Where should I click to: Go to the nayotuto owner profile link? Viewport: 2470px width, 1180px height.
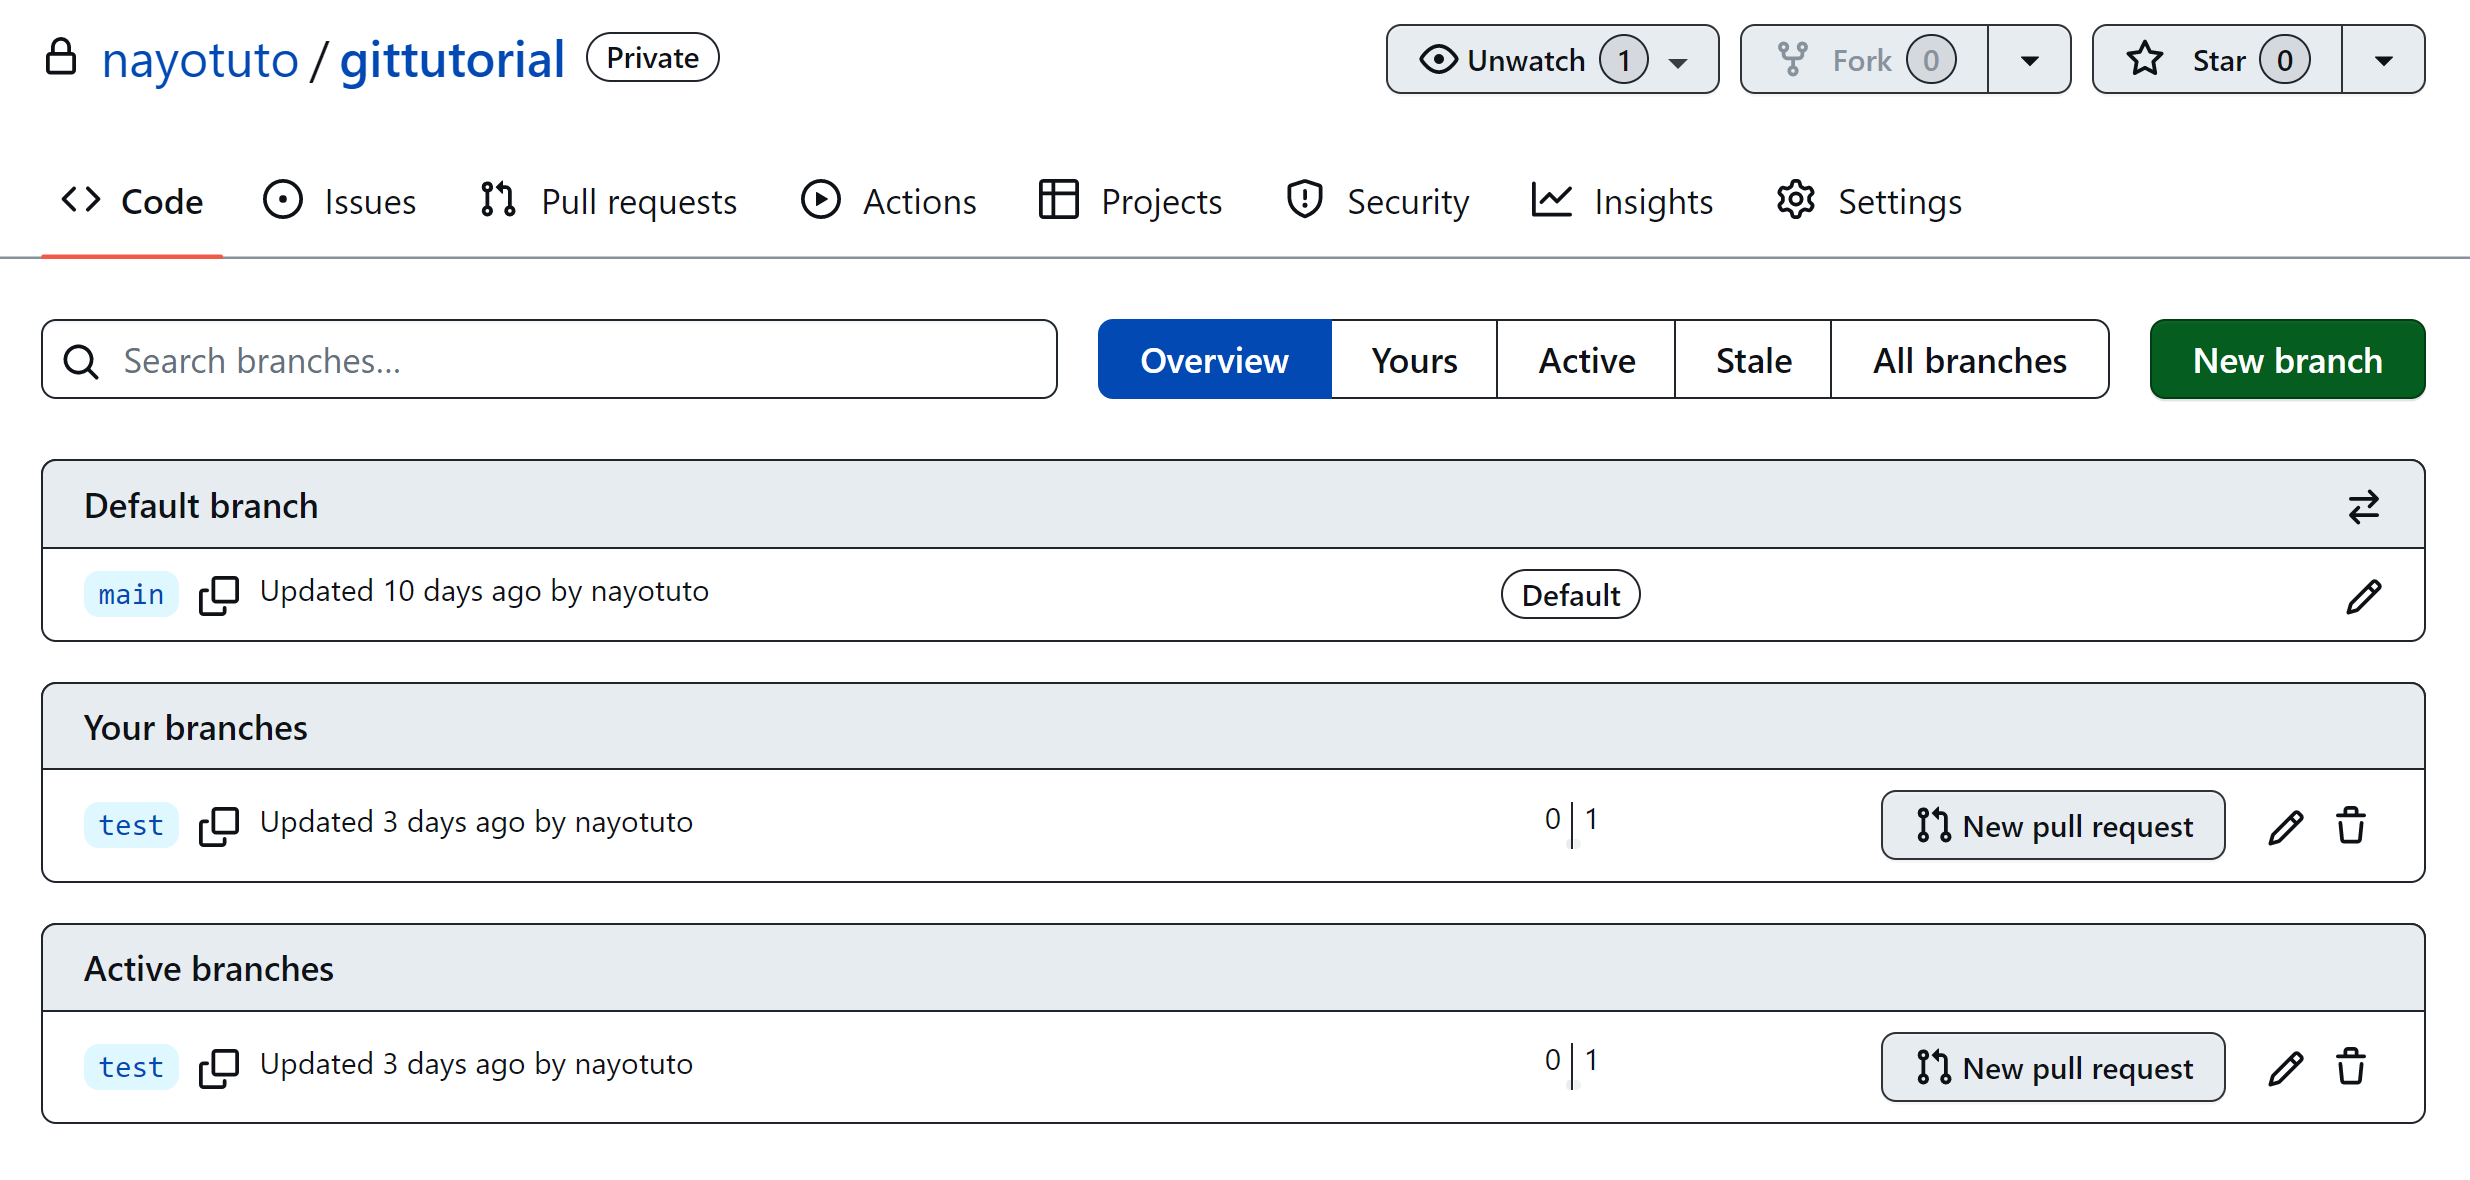pos(200,60)
